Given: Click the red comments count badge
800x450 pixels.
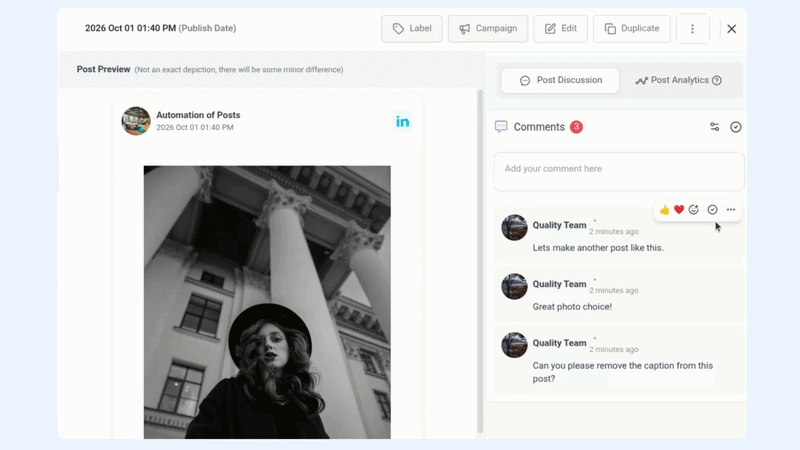Looking at the screenshot, I should [576, 127].
